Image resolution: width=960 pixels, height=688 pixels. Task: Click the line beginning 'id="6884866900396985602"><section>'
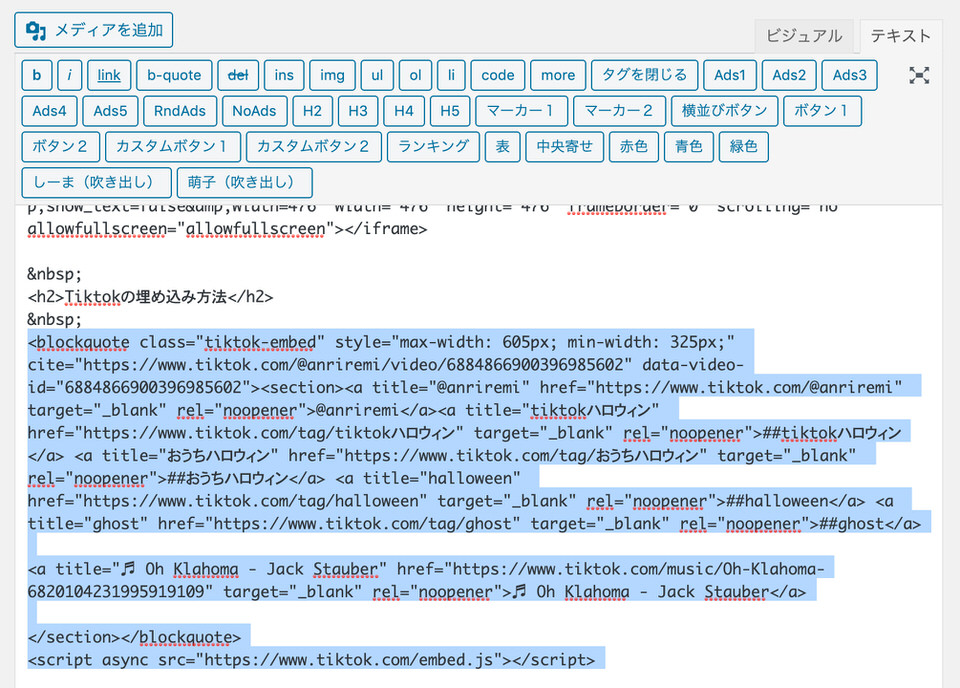[465, 387]
